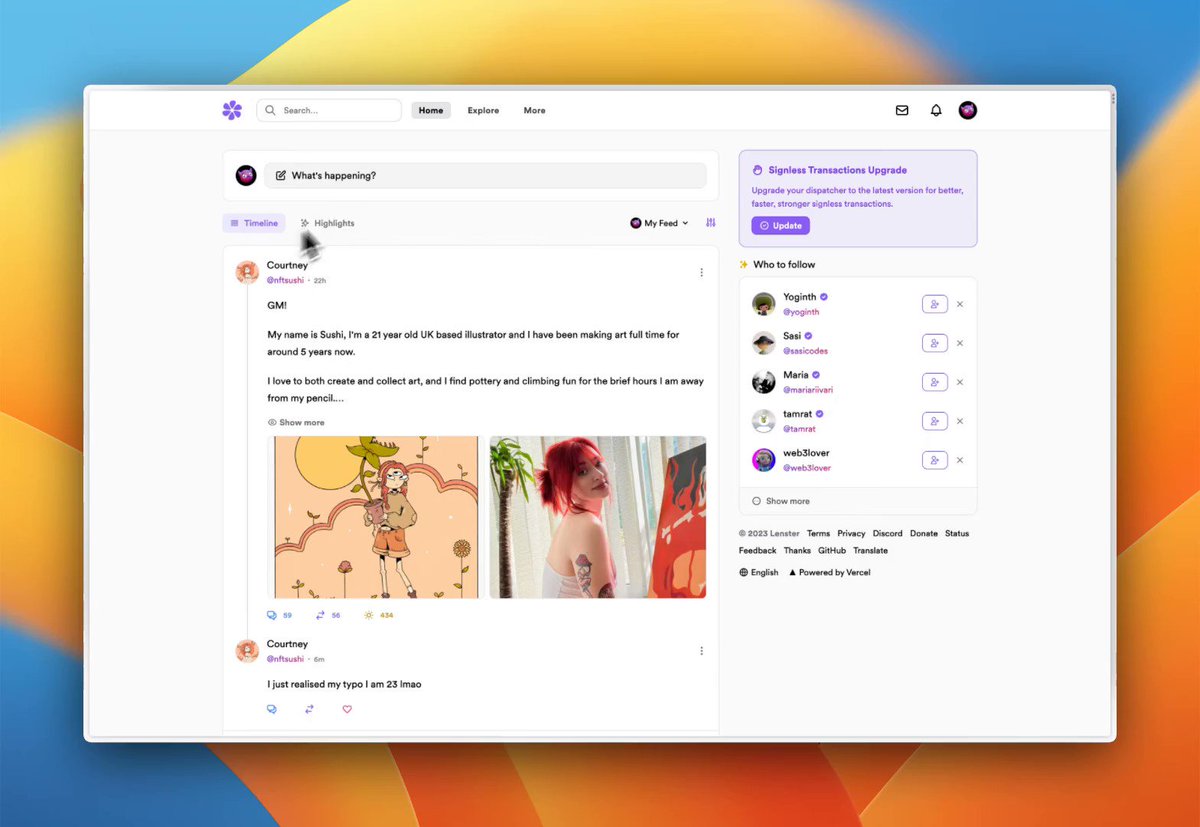Click the comment icon on the typo post
The height and width of the screenshot is (827, 1200).
(x=271, y=709)
